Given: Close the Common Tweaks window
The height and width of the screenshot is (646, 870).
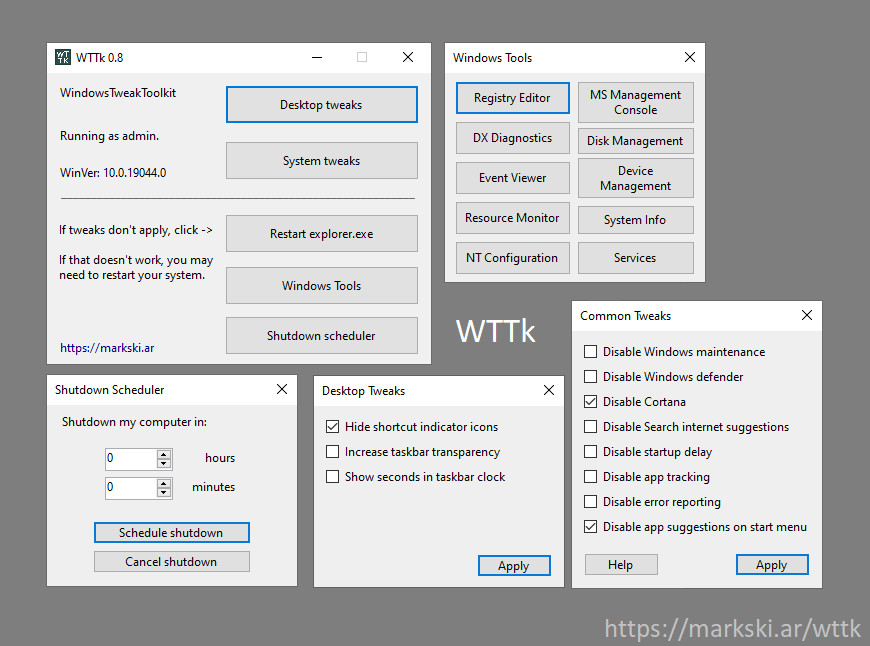Looking at the screenshot, I should (x=807, y=315).
